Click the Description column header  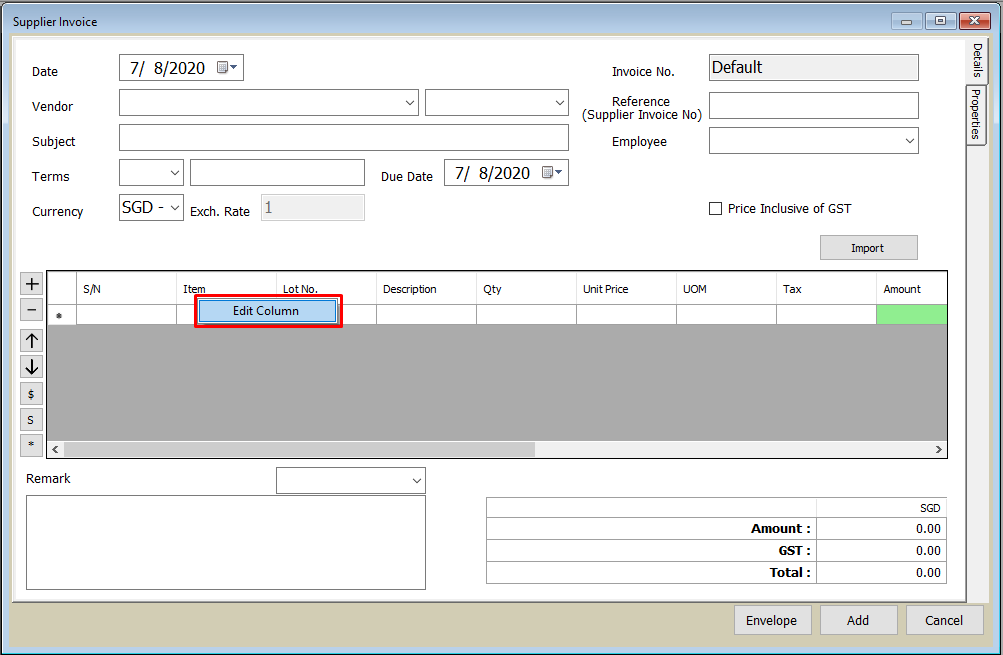coord(426,288)
